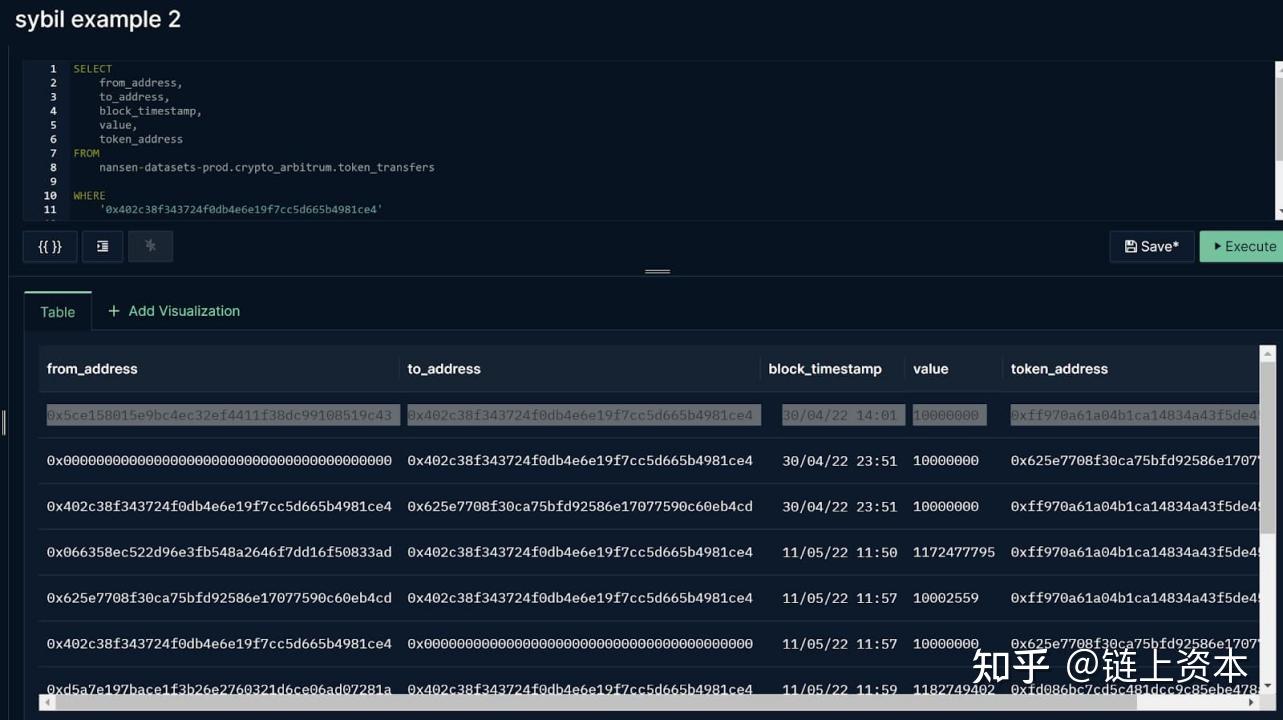Open the query parameters {{ }} editor
This screenshot has width=1283, height=720.
tap(49, 246)
